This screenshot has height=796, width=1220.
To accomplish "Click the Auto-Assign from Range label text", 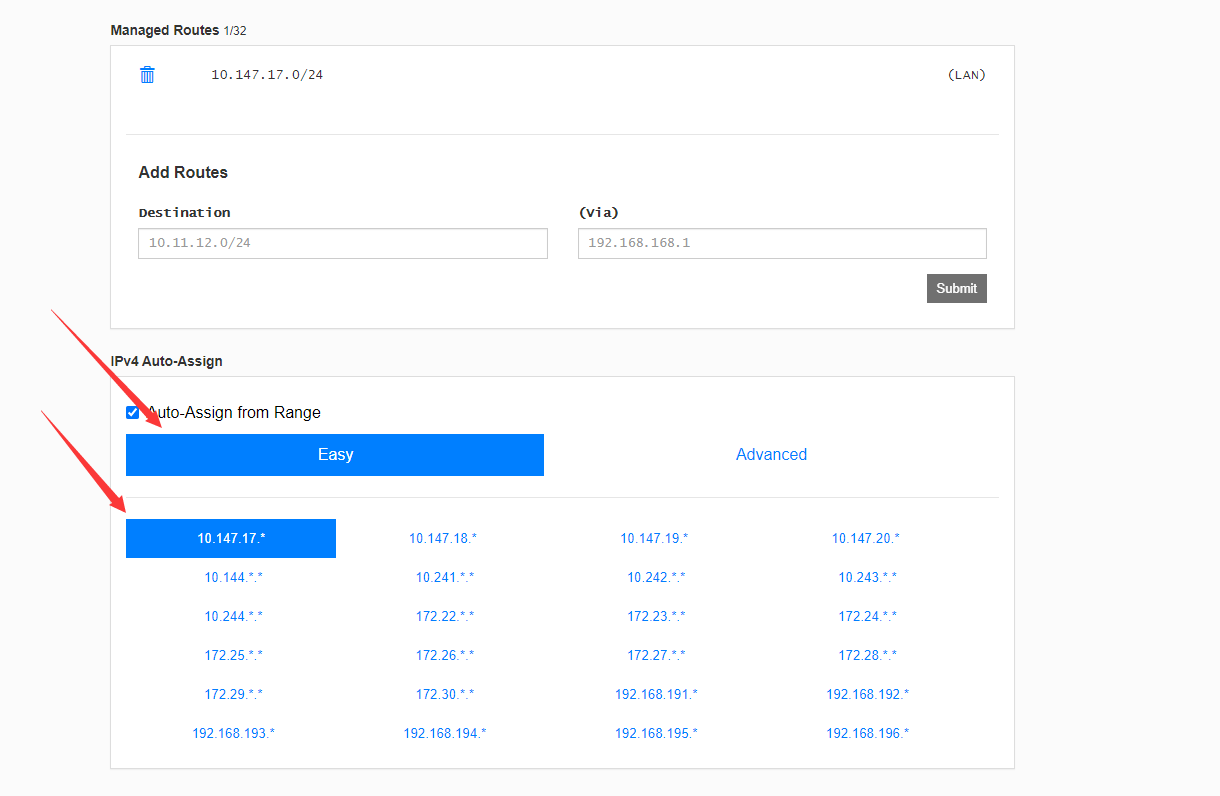I will [234, 413].
